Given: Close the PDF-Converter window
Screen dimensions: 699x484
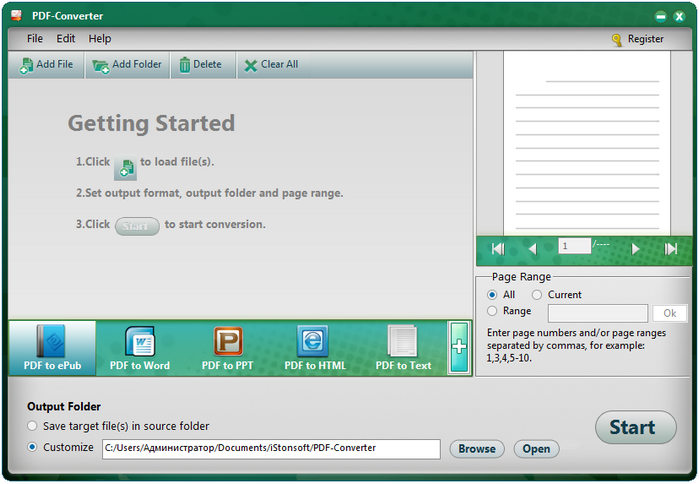Looking at the screenshot, I should 679,17.
